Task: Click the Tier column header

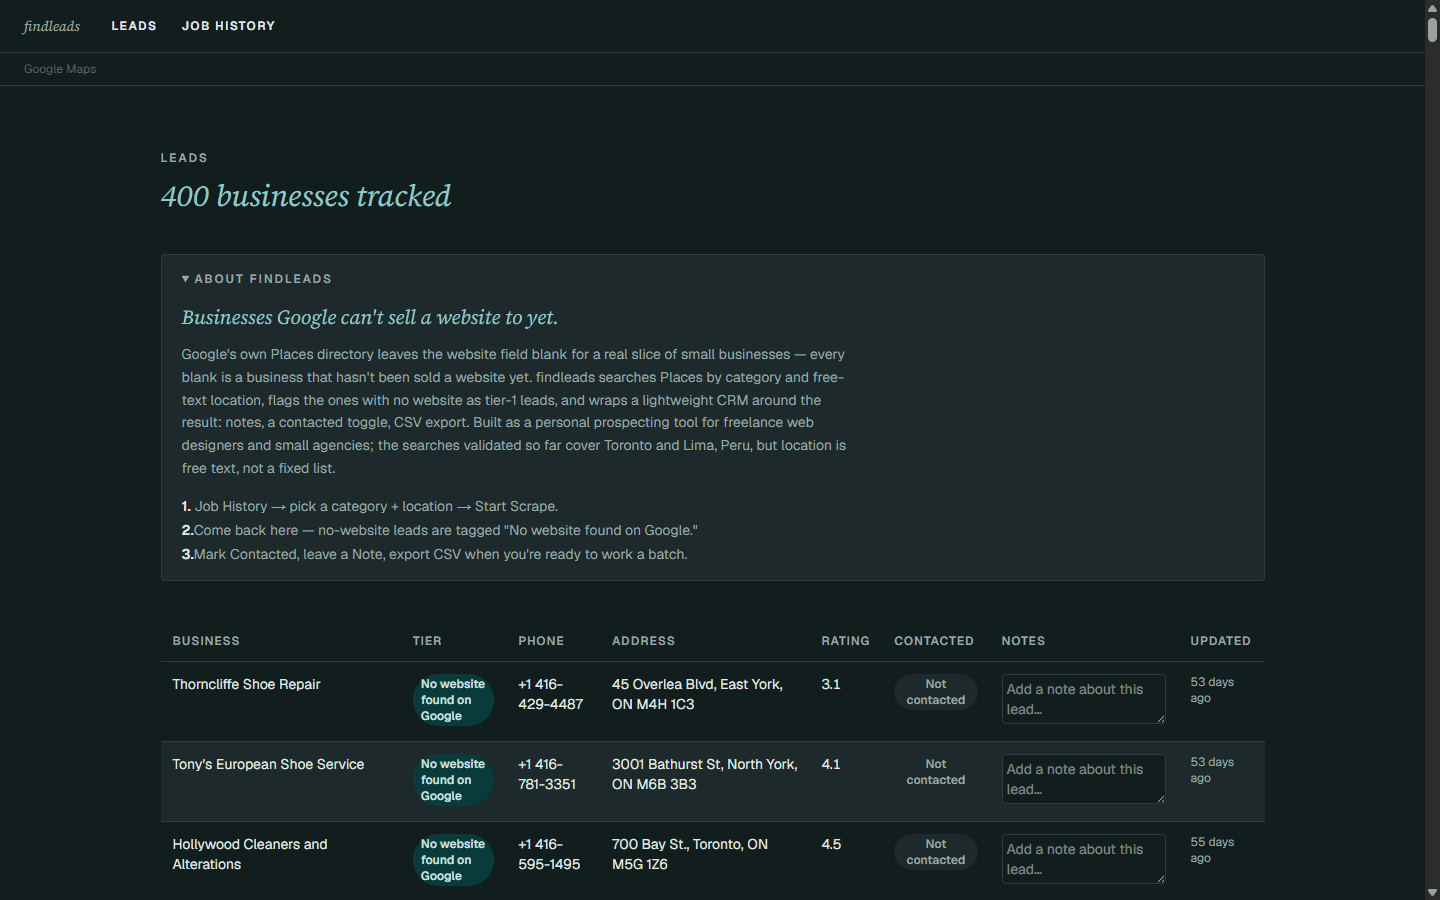Action: 427,641
